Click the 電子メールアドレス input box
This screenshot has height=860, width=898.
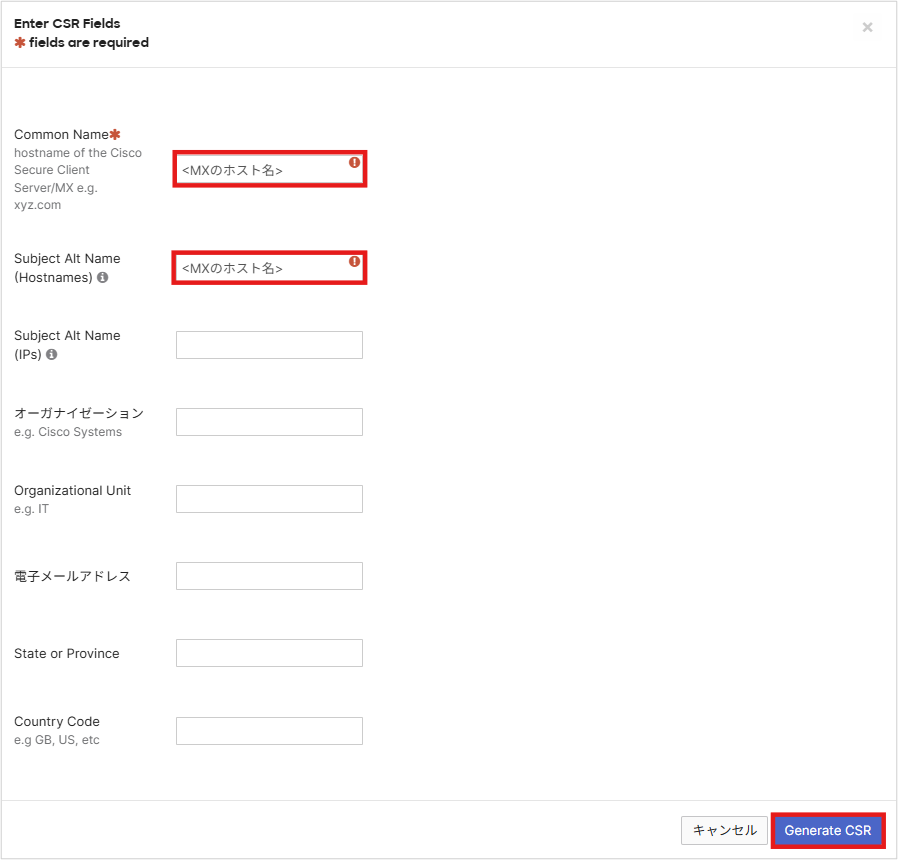pos(269,576)
